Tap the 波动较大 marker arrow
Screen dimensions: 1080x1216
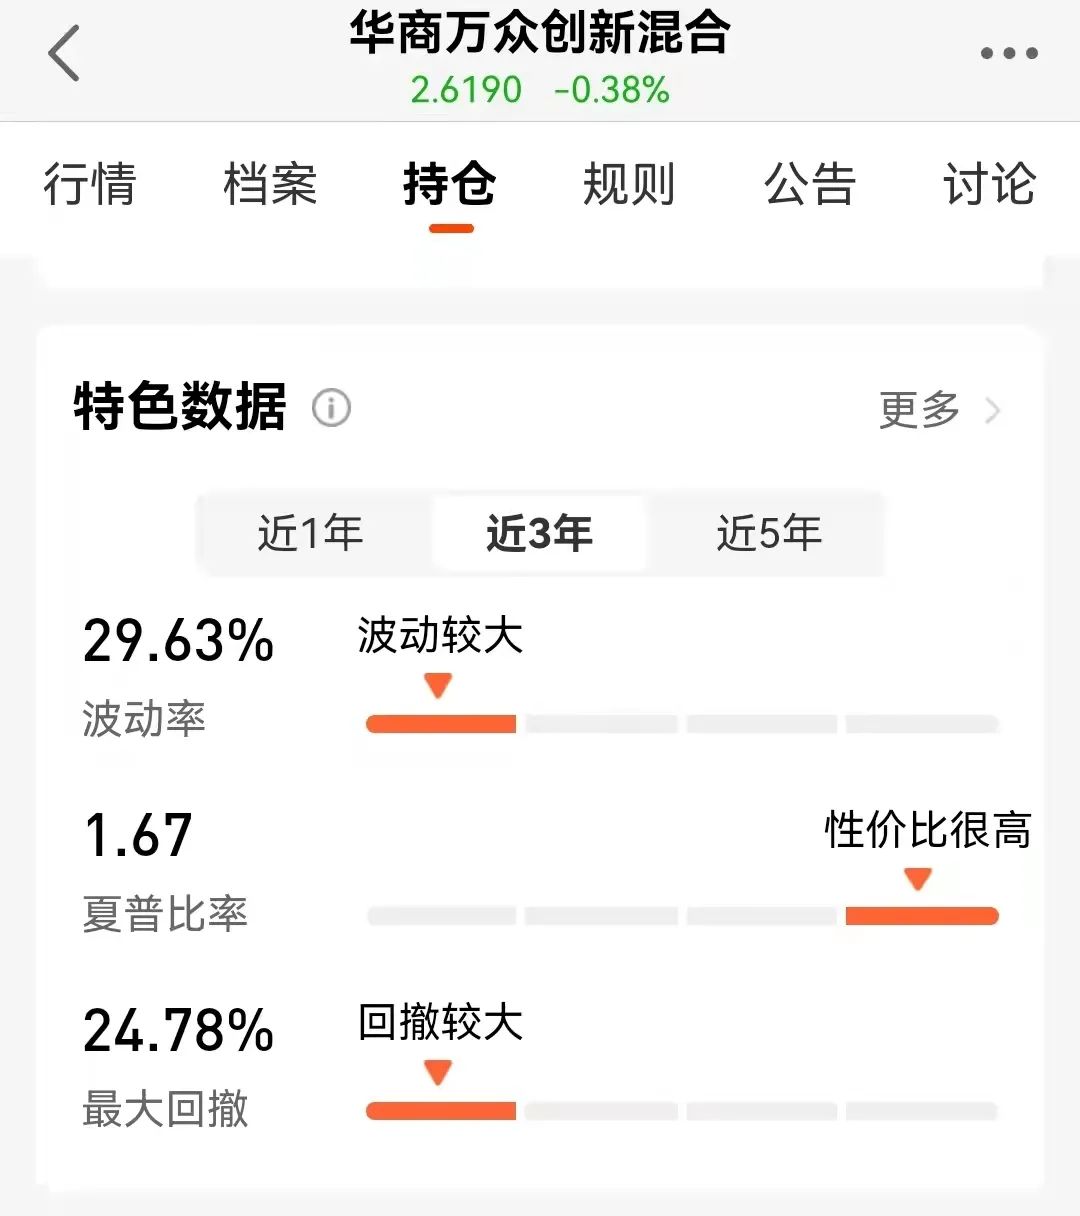(437, 683)
